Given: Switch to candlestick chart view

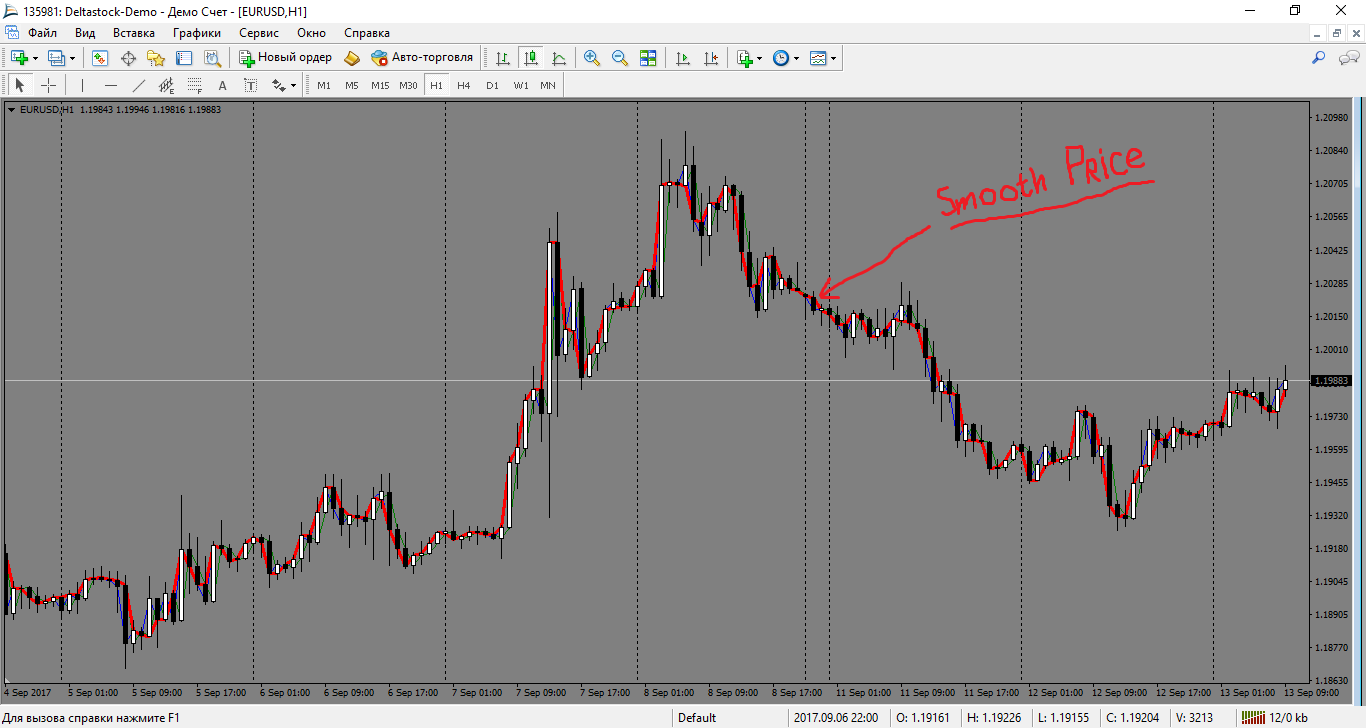Looking at the screenshot, I should [531, 58].
